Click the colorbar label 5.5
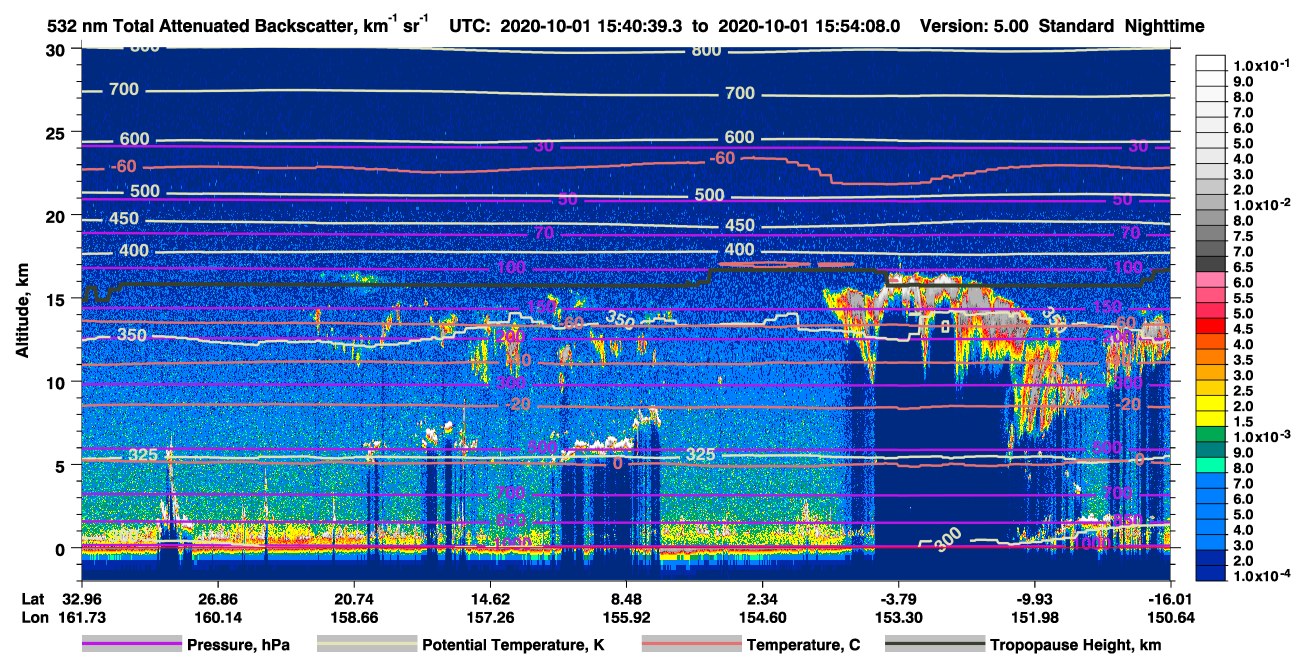Image resolution: width=1300 pixels, height=667 pixels. point(1243,298)
